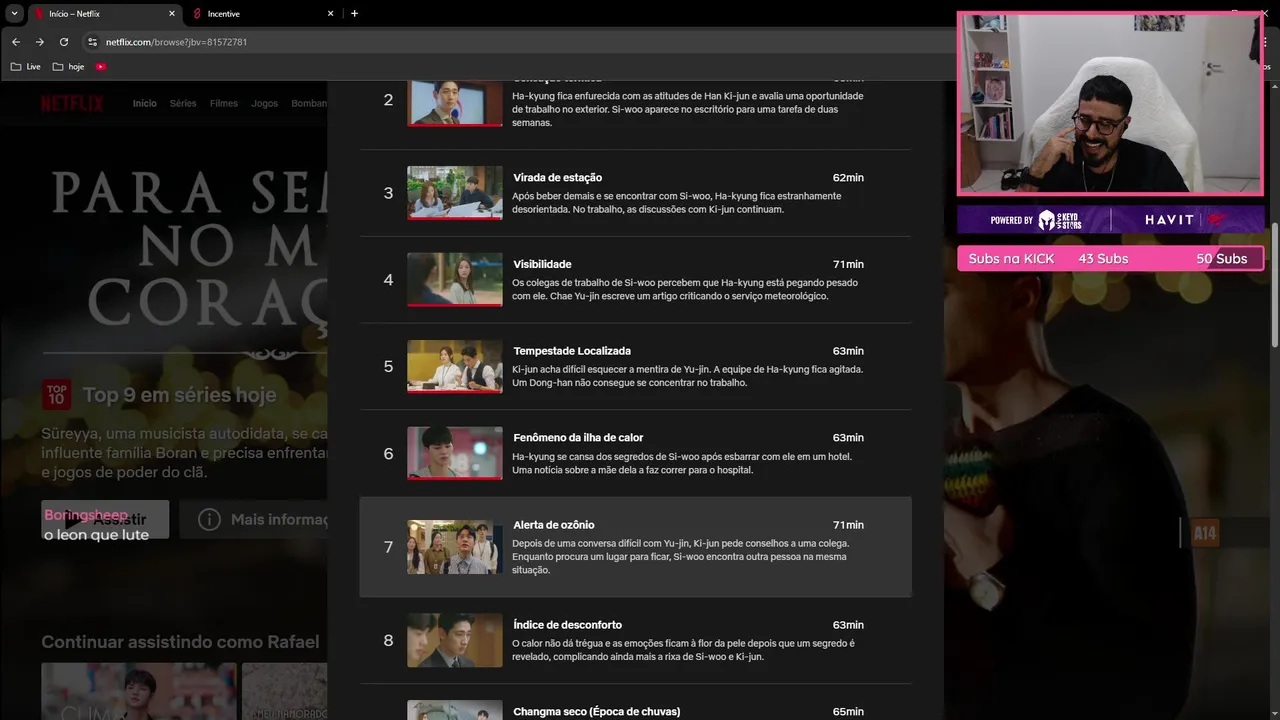Screen dimensions: 1280x720
Task: Play the Virada de estação episode thumbnail
Action: (x=455, y=193)
